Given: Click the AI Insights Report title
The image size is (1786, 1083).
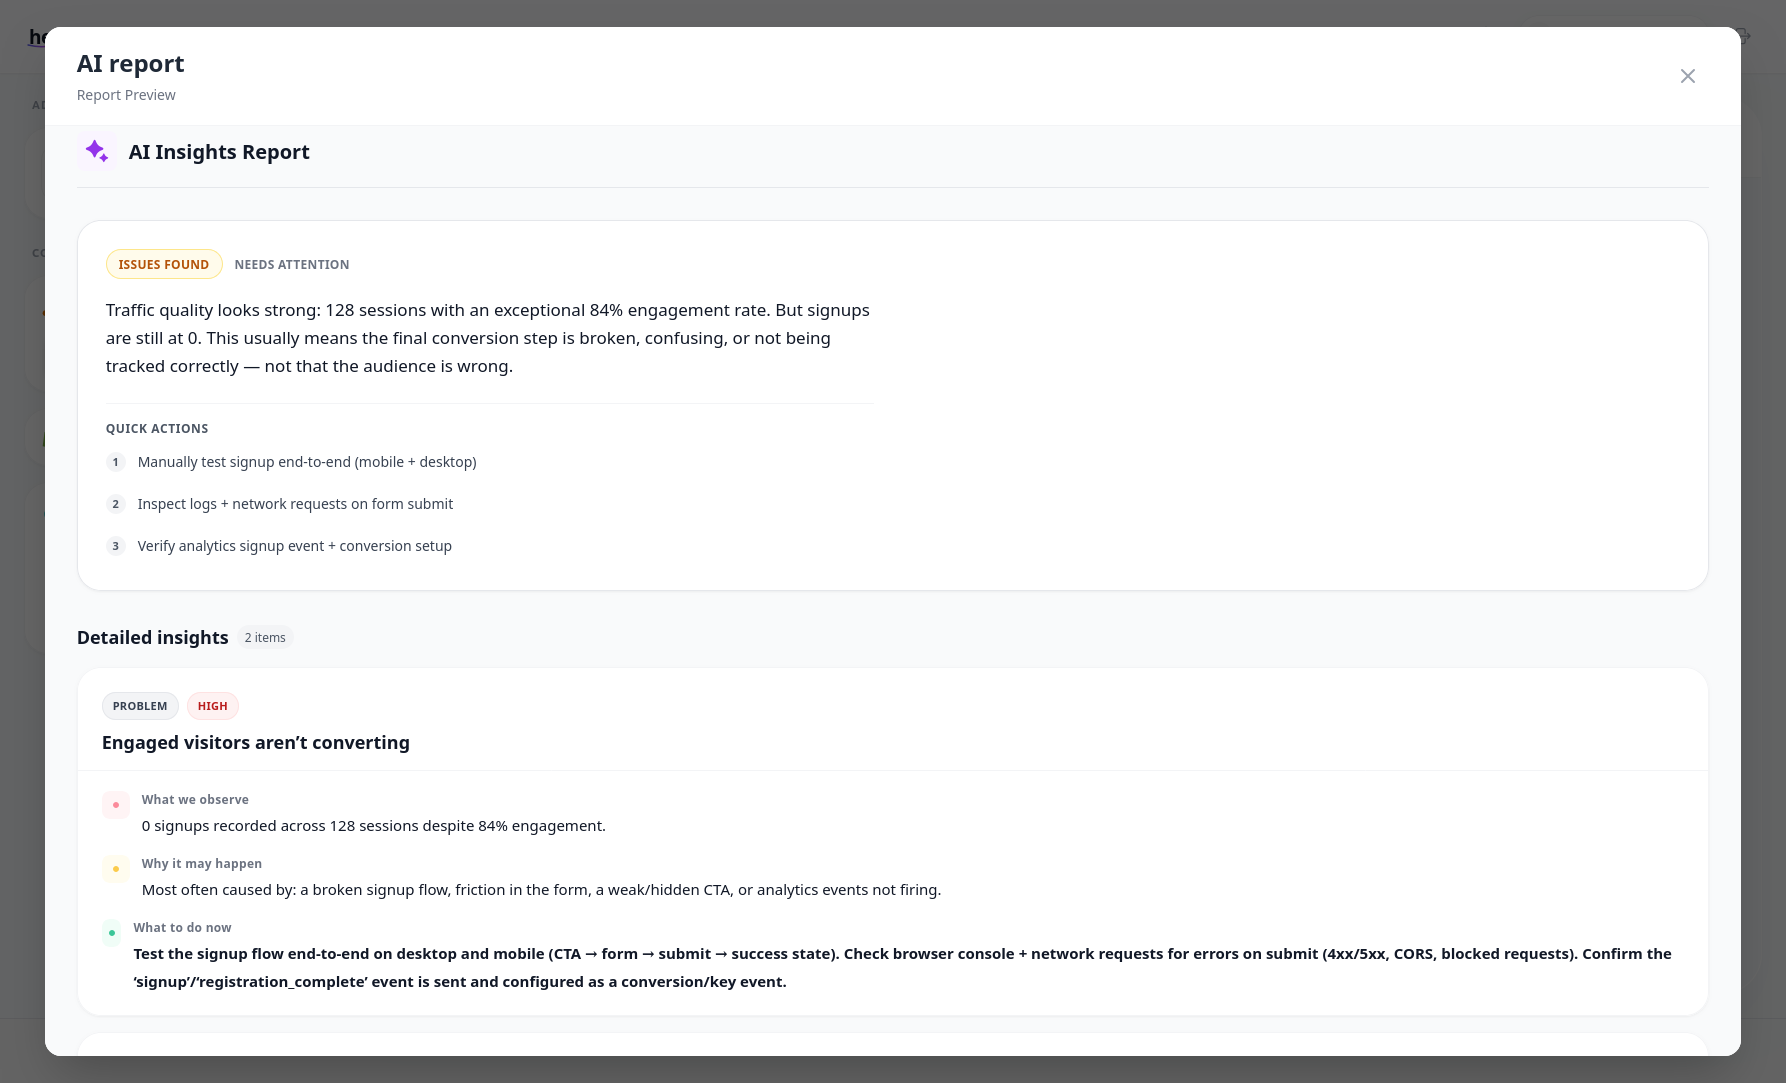Looking at the screenshot, I should (219, 152).
